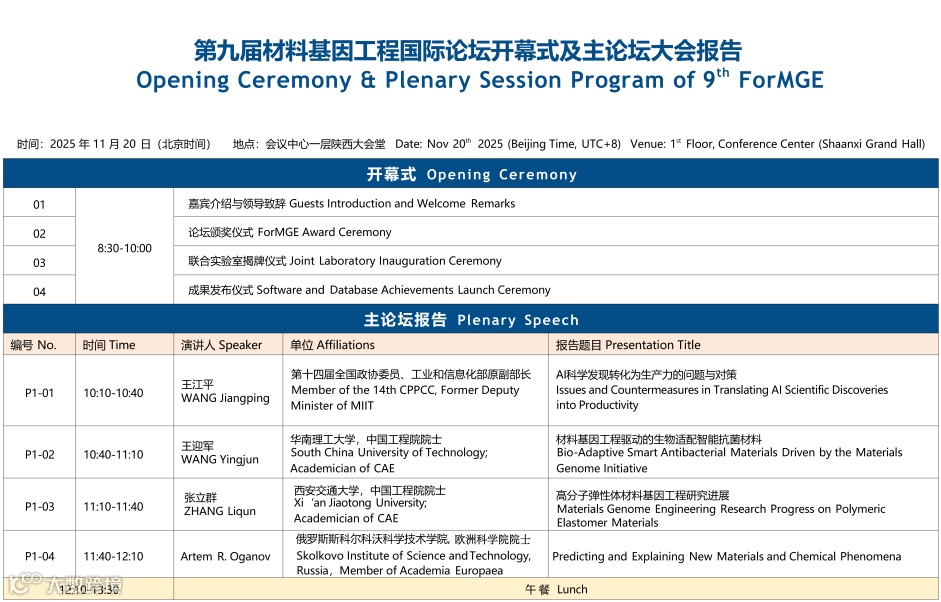Click the Chinese title 第九届材料基因工程国际论坛开幕式及主论坛大会报告

pos(467,51)
